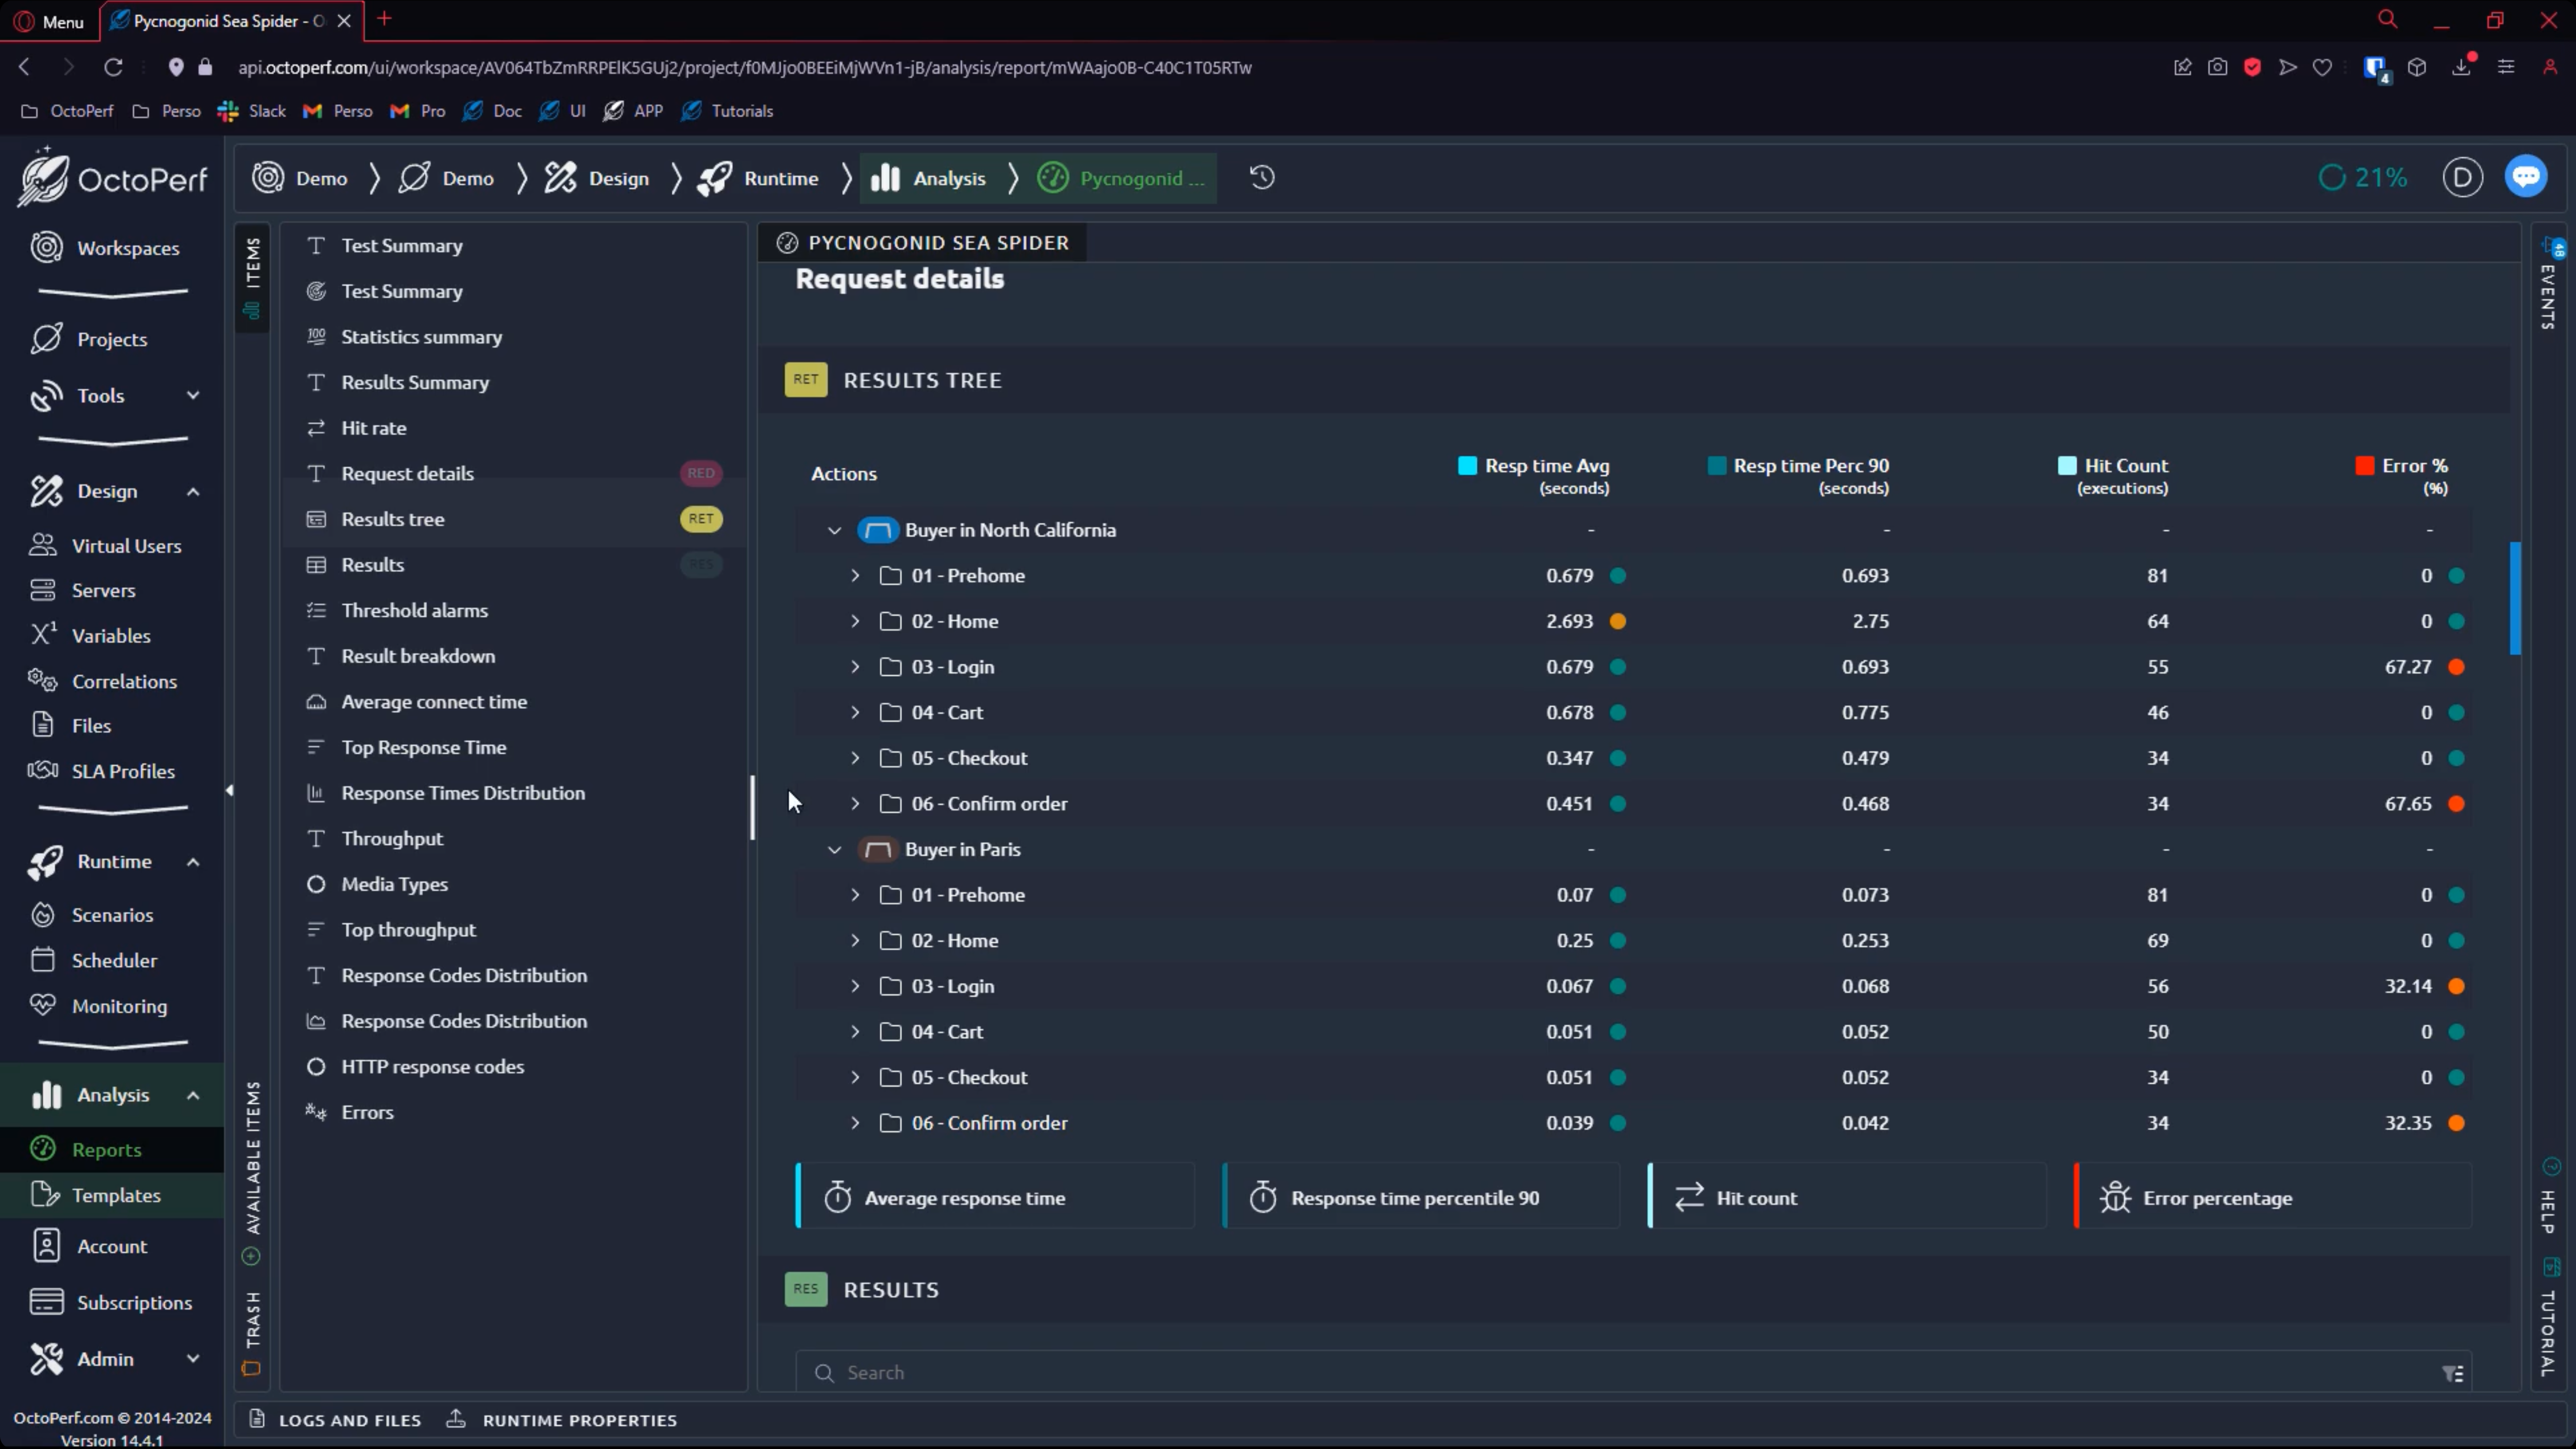Click the browser search magnifier icon
The image size is (2576, 1449).
(2387, 20)
